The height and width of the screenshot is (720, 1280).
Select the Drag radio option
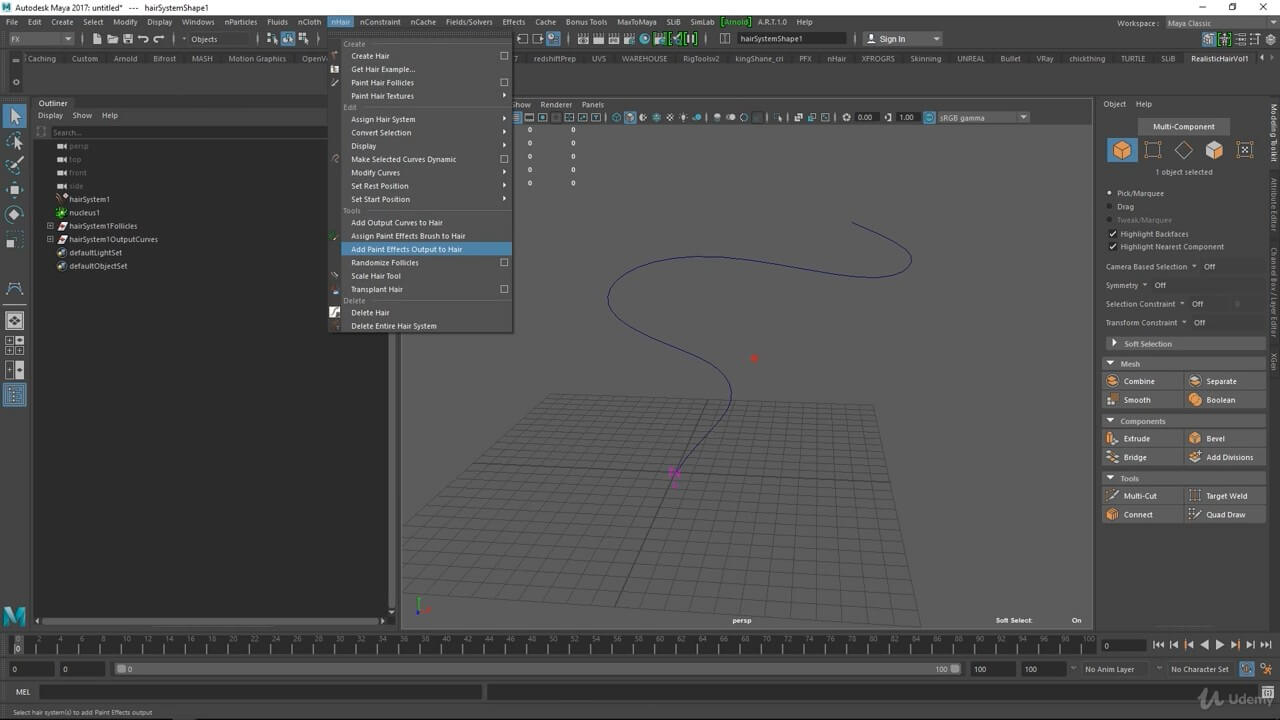tap(1110, 207)
